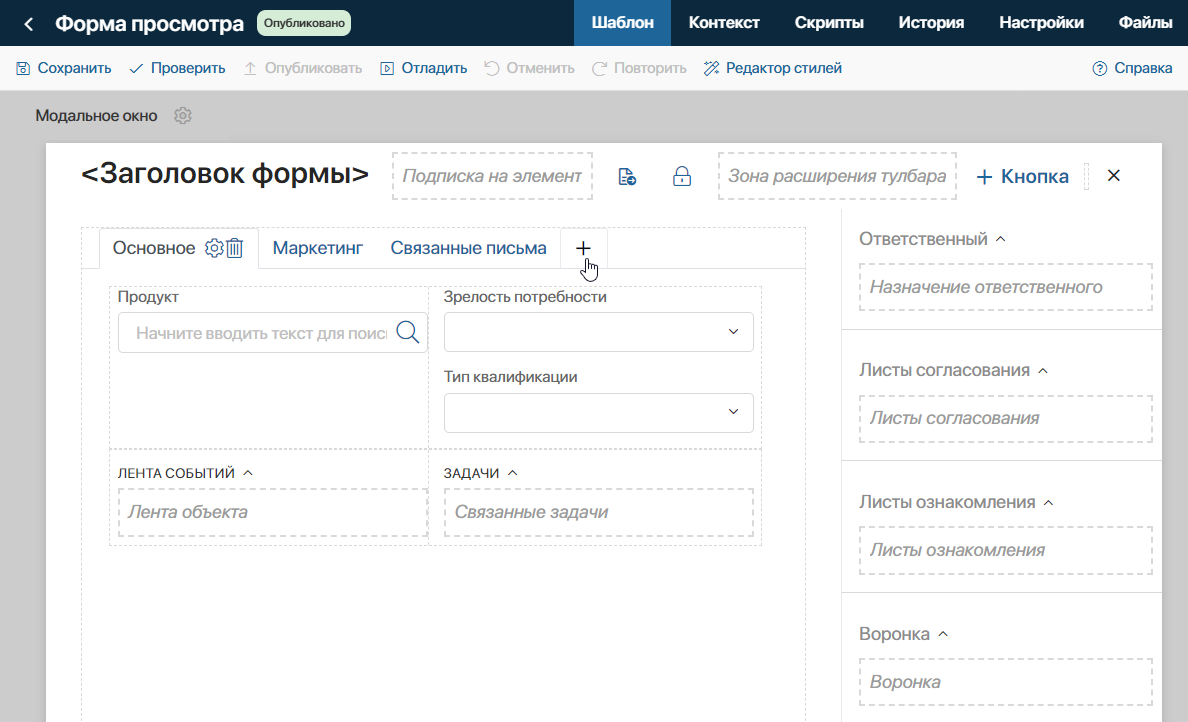This screenshot has height=722, width=1188.
Task: Open Редактор стилей
Action: 773,68
